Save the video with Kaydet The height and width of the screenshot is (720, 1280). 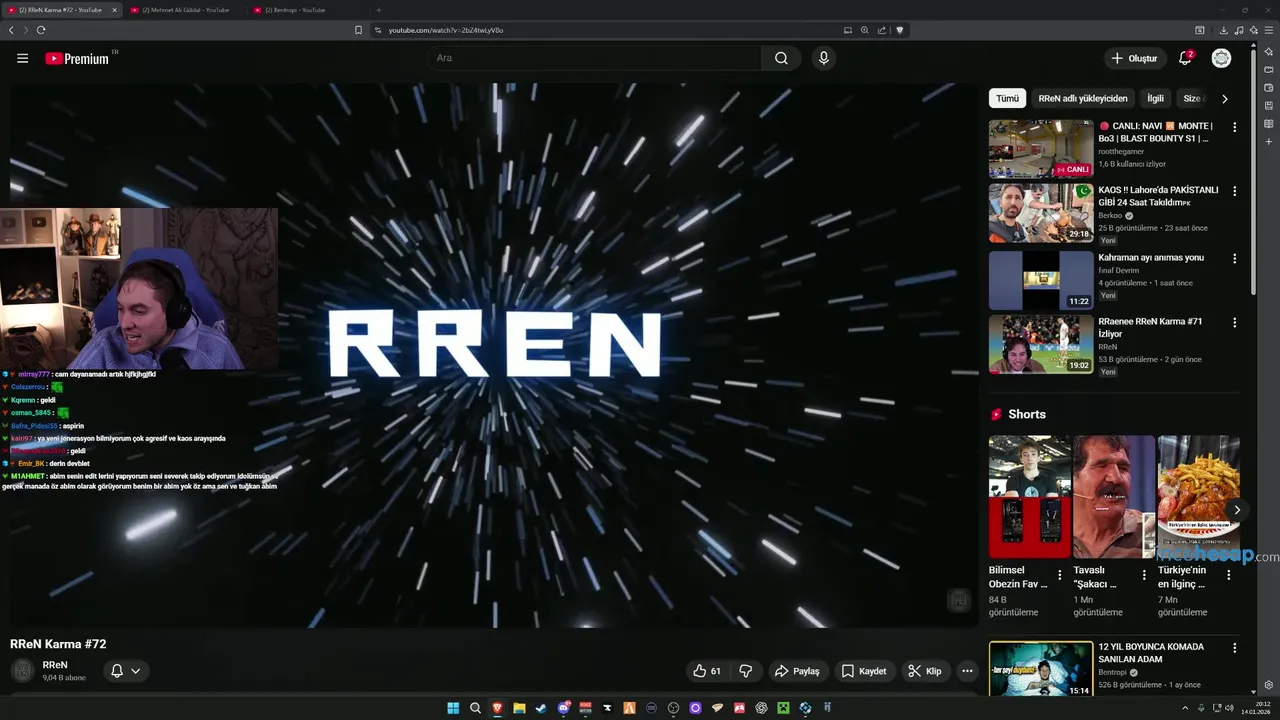pyautogui.click(x=863, y=671)
